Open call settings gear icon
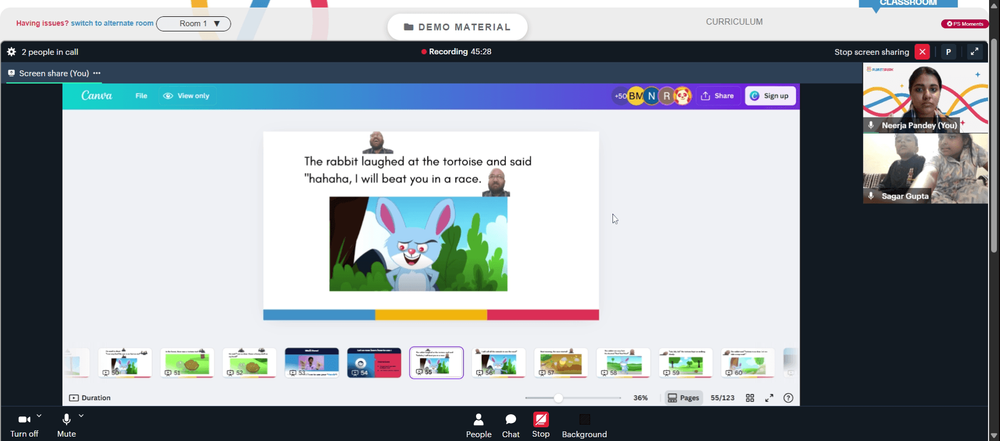 click(x=11, y=52)
